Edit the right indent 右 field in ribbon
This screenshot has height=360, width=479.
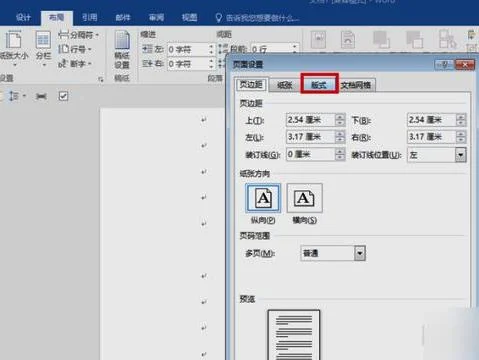188,63
